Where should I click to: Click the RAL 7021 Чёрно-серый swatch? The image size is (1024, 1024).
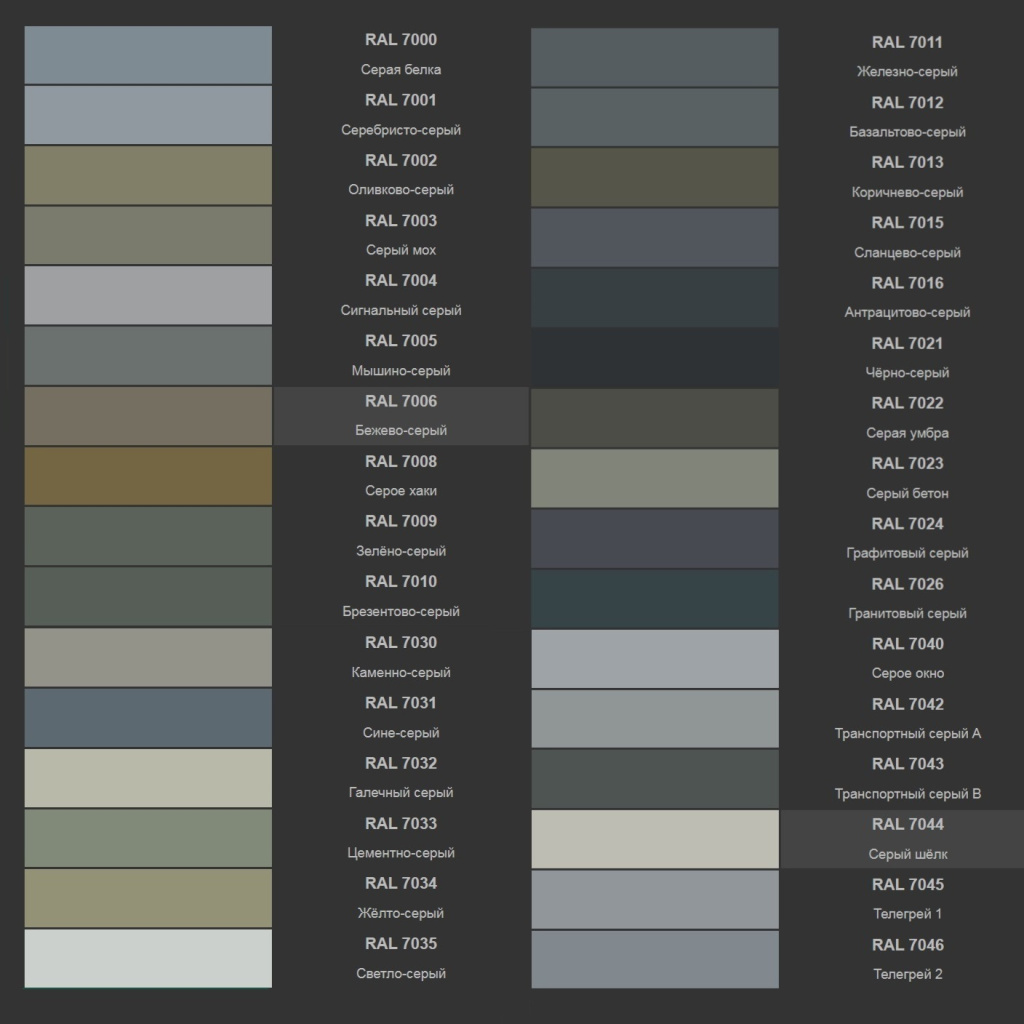tap(654, 358)
